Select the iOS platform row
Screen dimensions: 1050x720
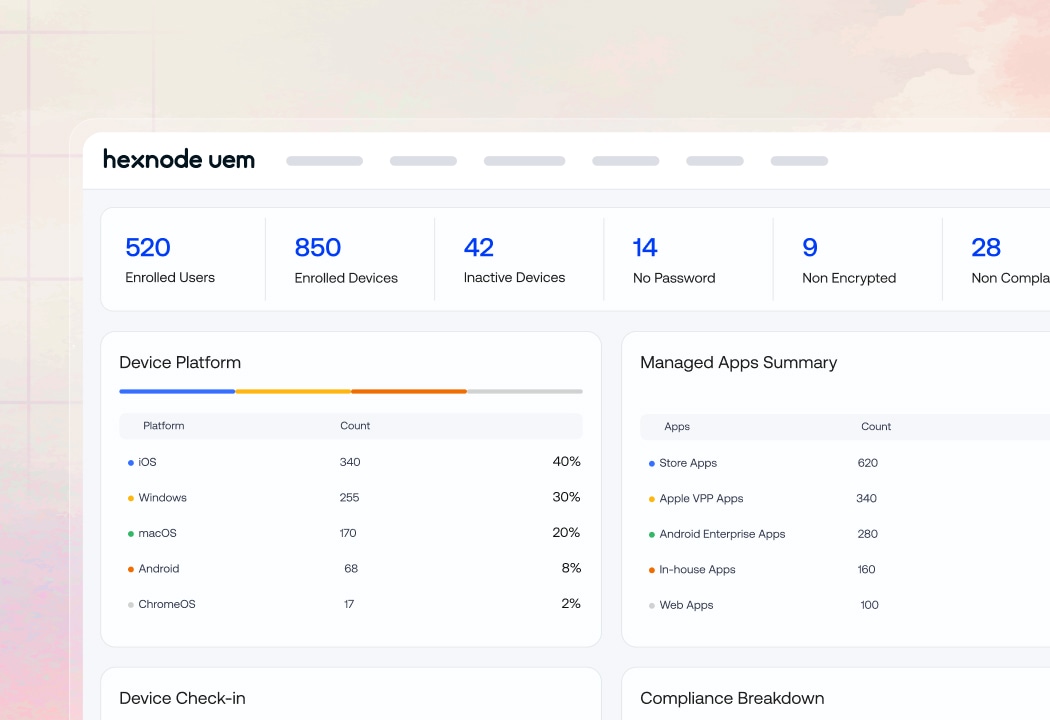point(351,462)
